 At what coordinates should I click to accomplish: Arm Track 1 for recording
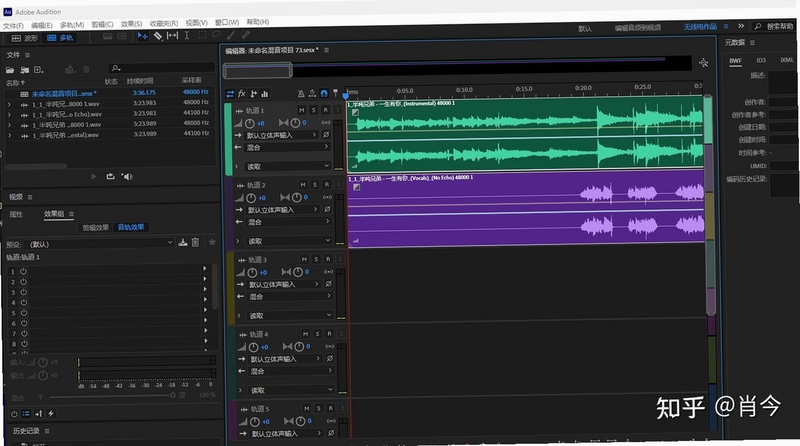(326, 110)
